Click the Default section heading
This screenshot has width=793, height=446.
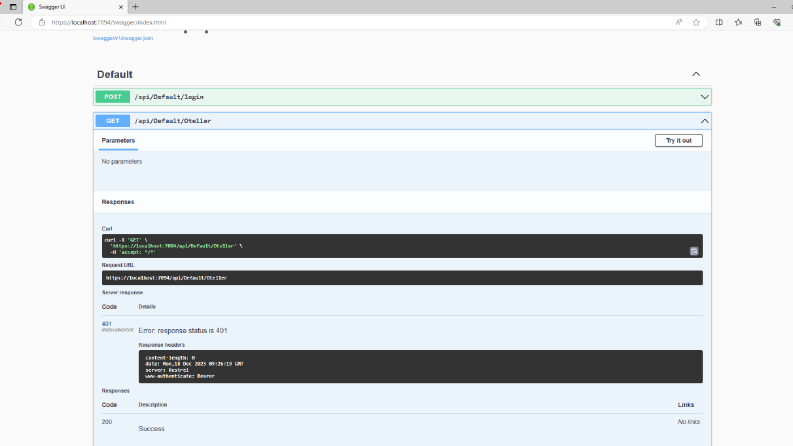point(115,74)
